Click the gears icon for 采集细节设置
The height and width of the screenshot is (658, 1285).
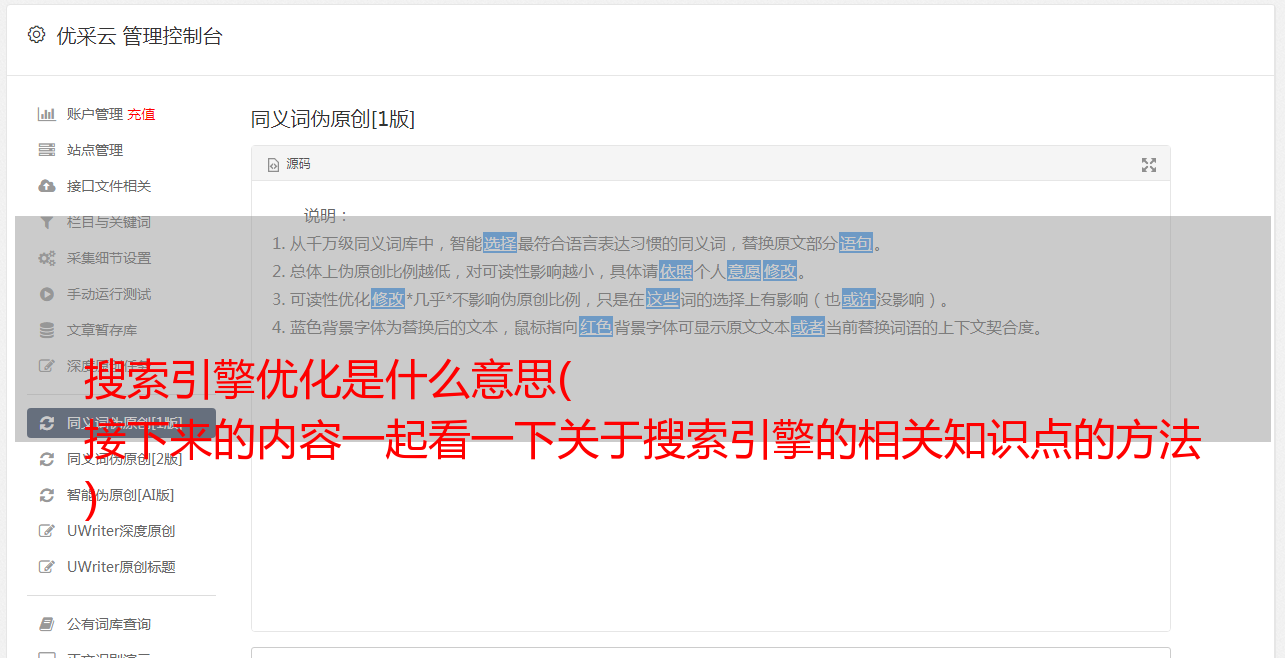click(46, 258)
